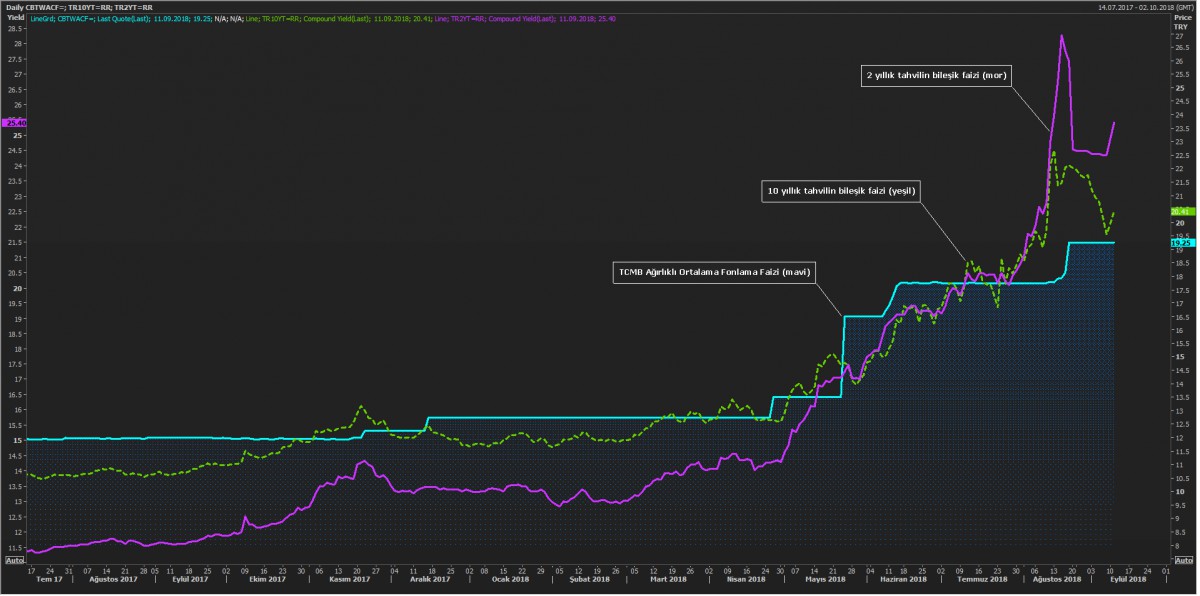This screenshot has width=1200, height=596.
Task: Click the green 20.41 price tag
Action: click(1181, 212)
